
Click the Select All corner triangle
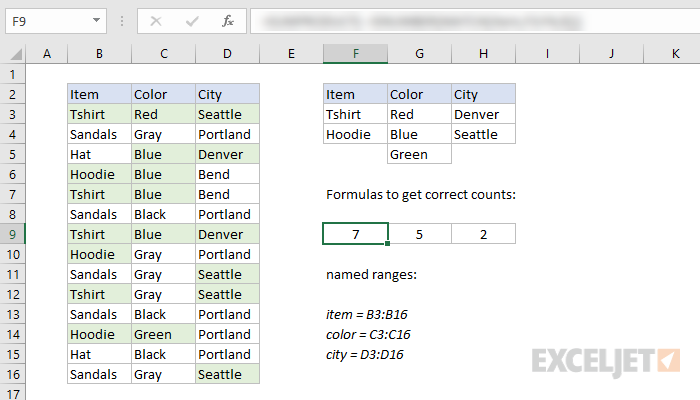coord(13,54)
